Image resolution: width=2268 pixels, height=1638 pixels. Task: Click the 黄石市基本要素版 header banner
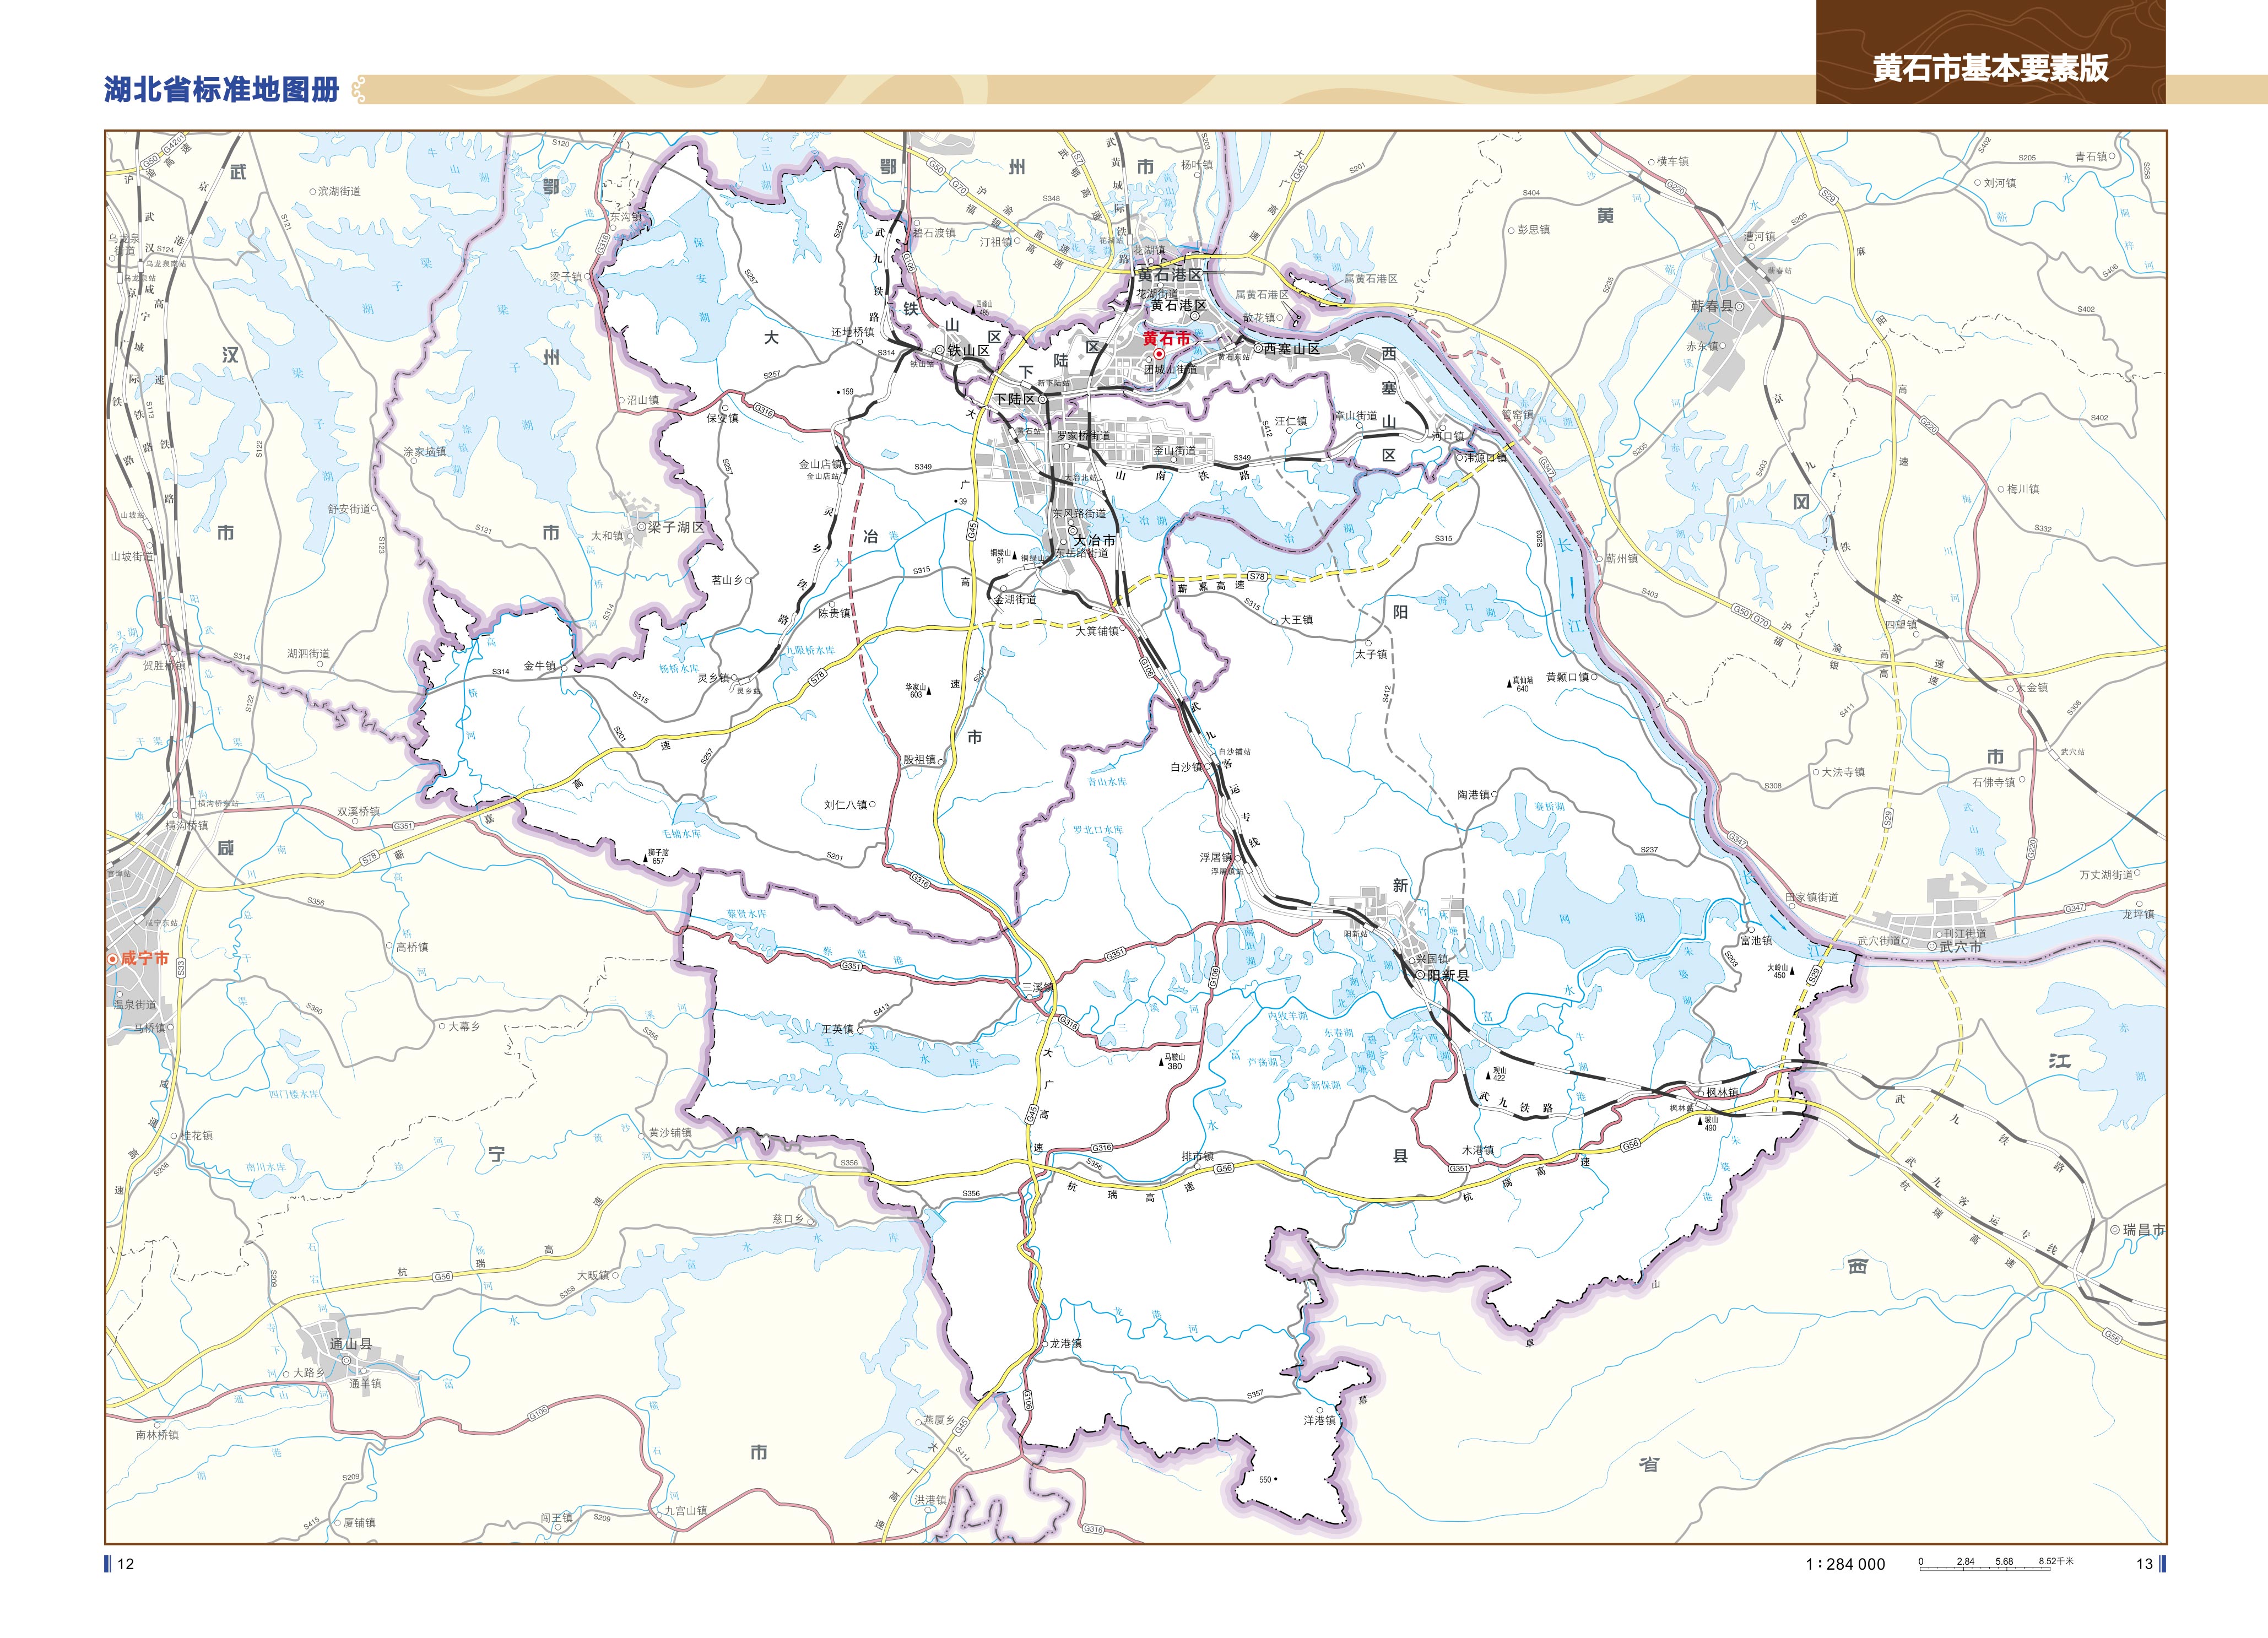pos(1990,67)
